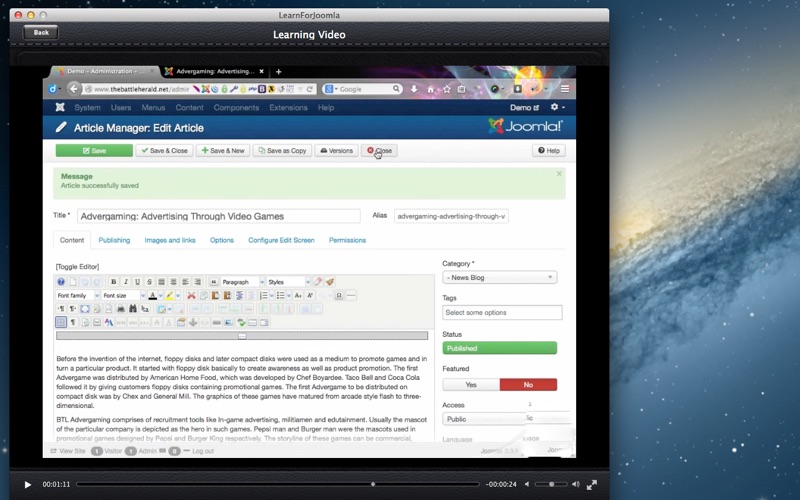Image resolution: width=800 pixels, height=500 pixels.
Task: Click the Paste clipboard icon
Action: 215,295
